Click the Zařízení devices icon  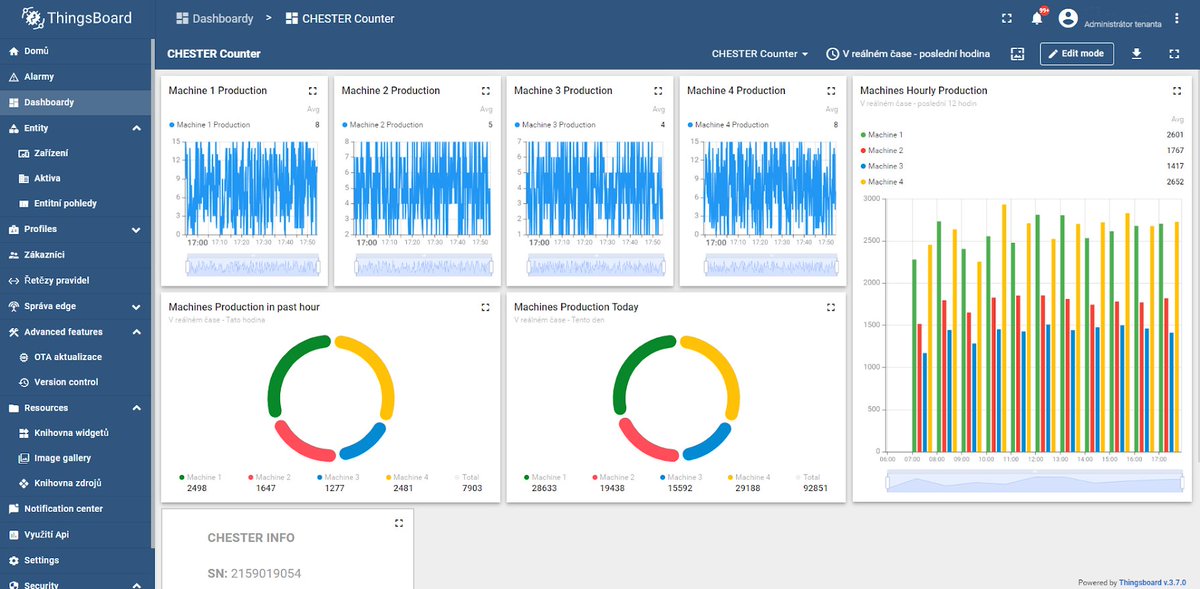pos(25,153)
